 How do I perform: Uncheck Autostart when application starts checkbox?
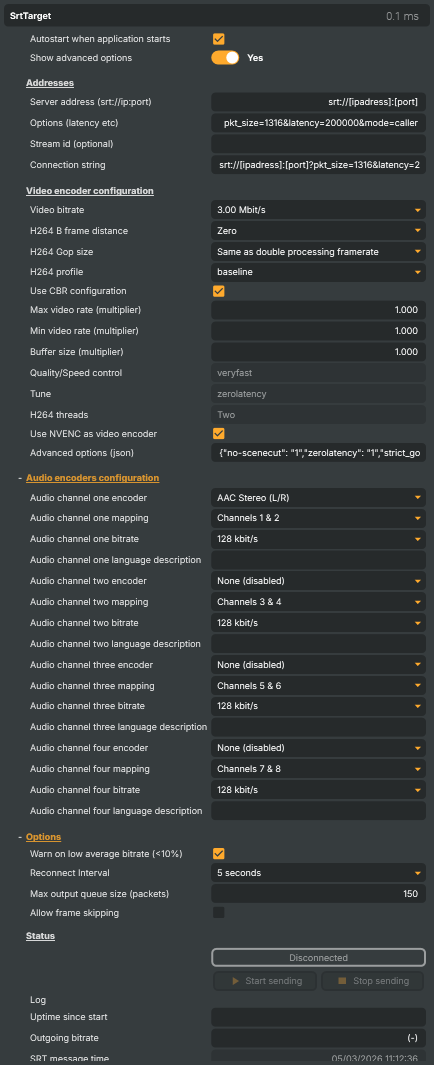click(219, 39)
